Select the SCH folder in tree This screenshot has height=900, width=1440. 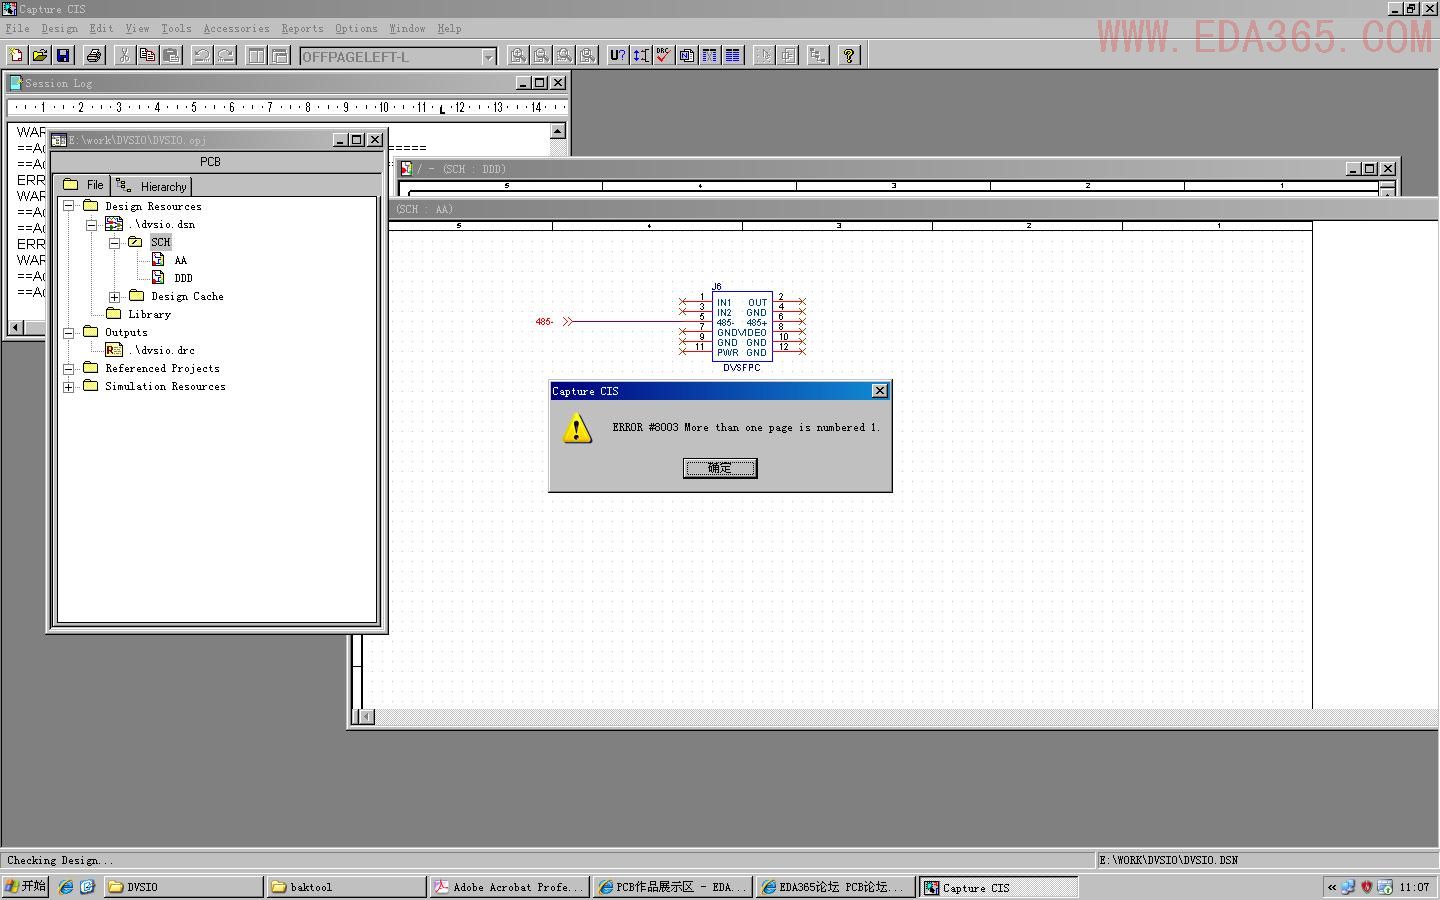coord(161,242)
